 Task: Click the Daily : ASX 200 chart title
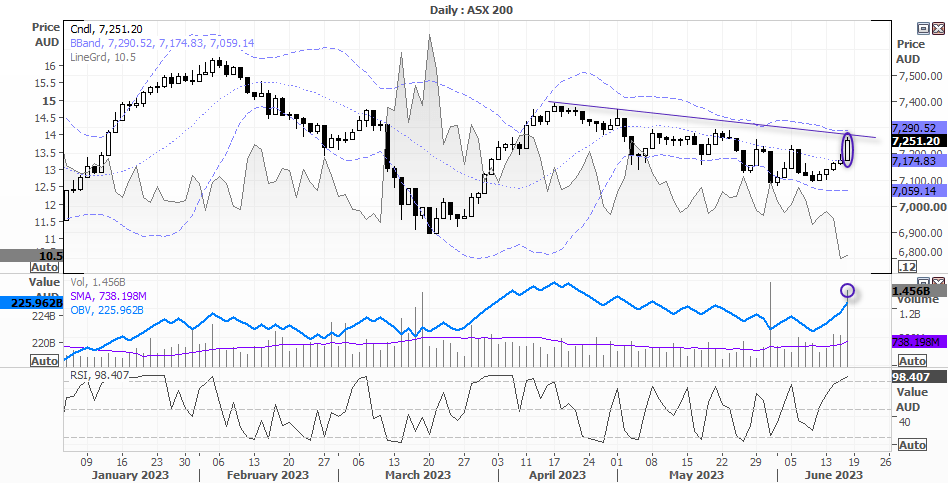(472, 10)
